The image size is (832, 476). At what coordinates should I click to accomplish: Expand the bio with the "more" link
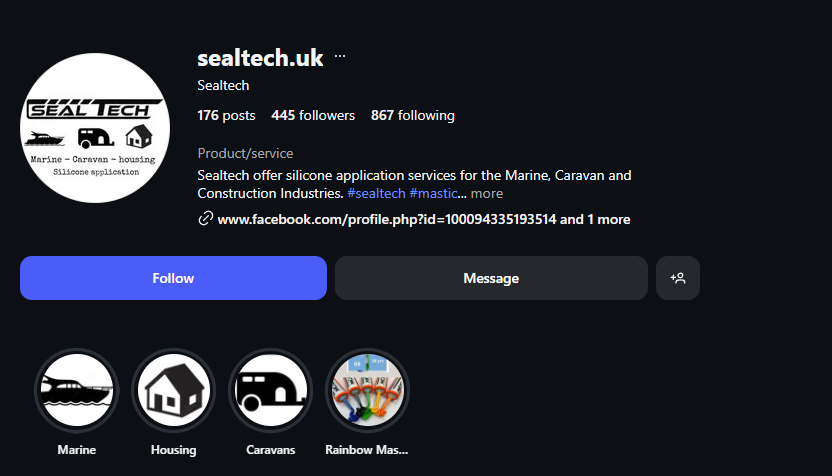[487, 193]
